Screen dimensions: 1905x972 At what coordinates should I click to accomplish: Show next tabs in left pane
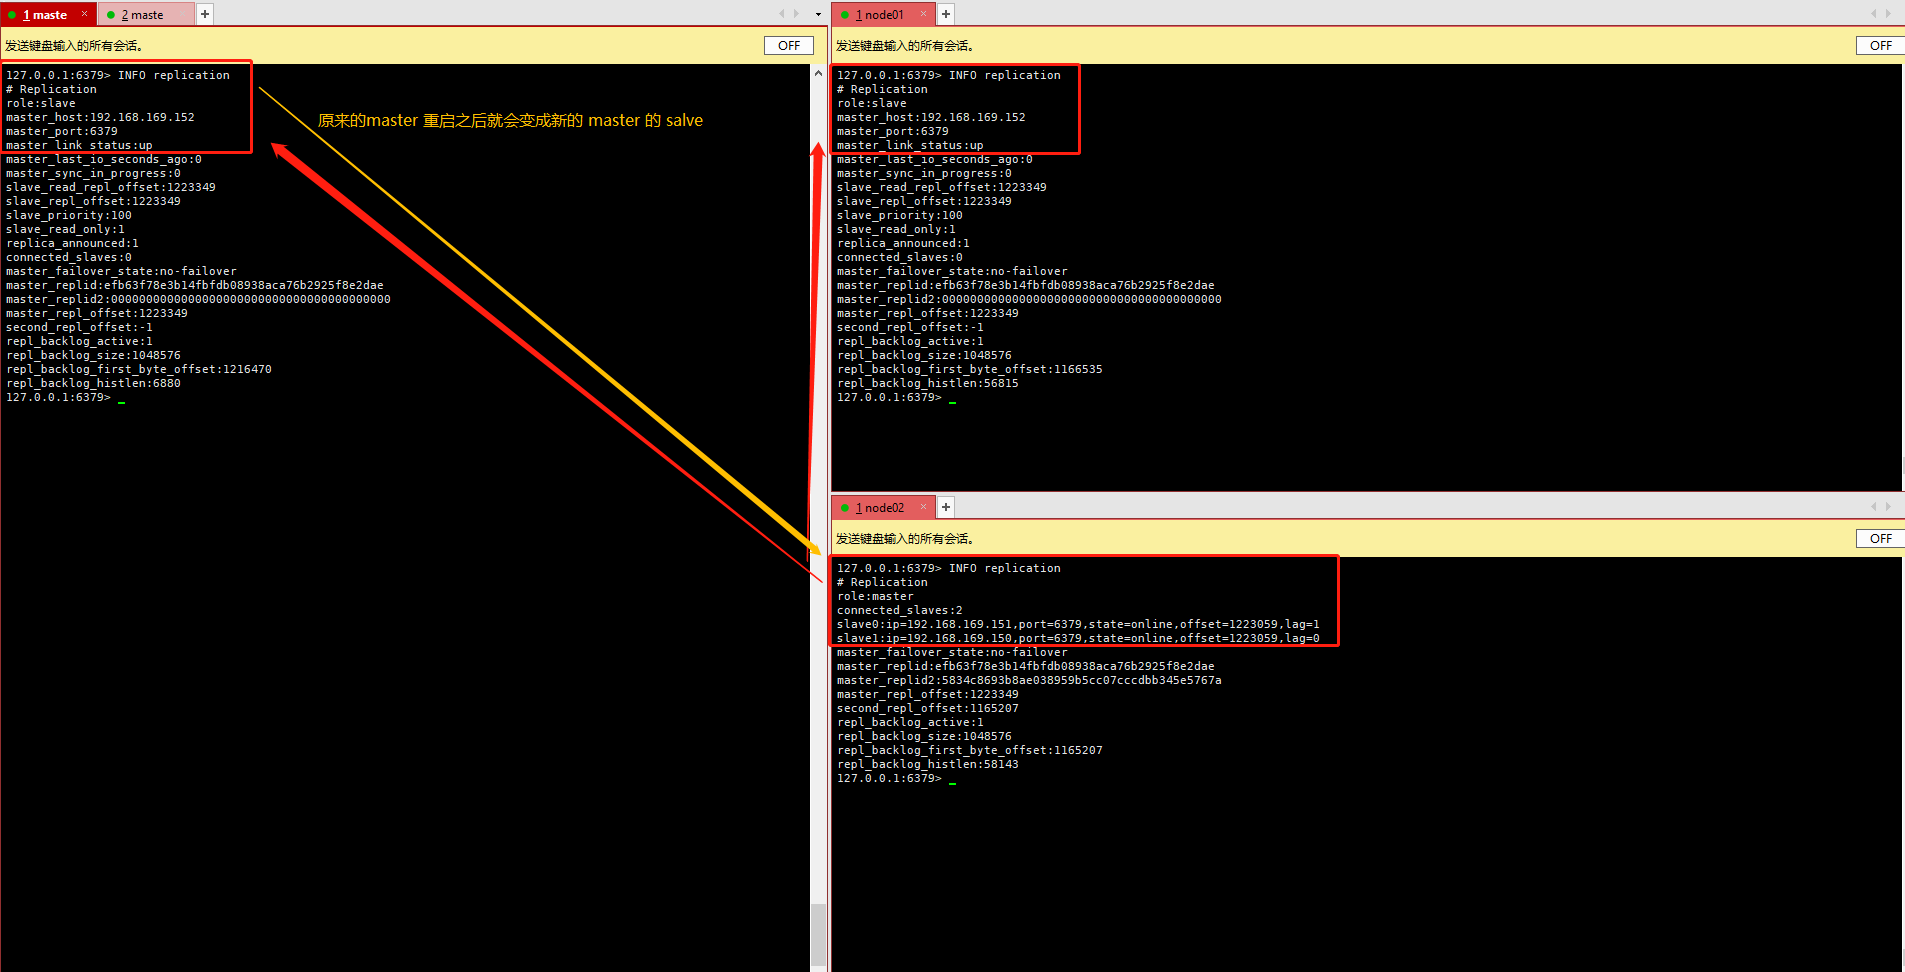(x=796, y=14)
